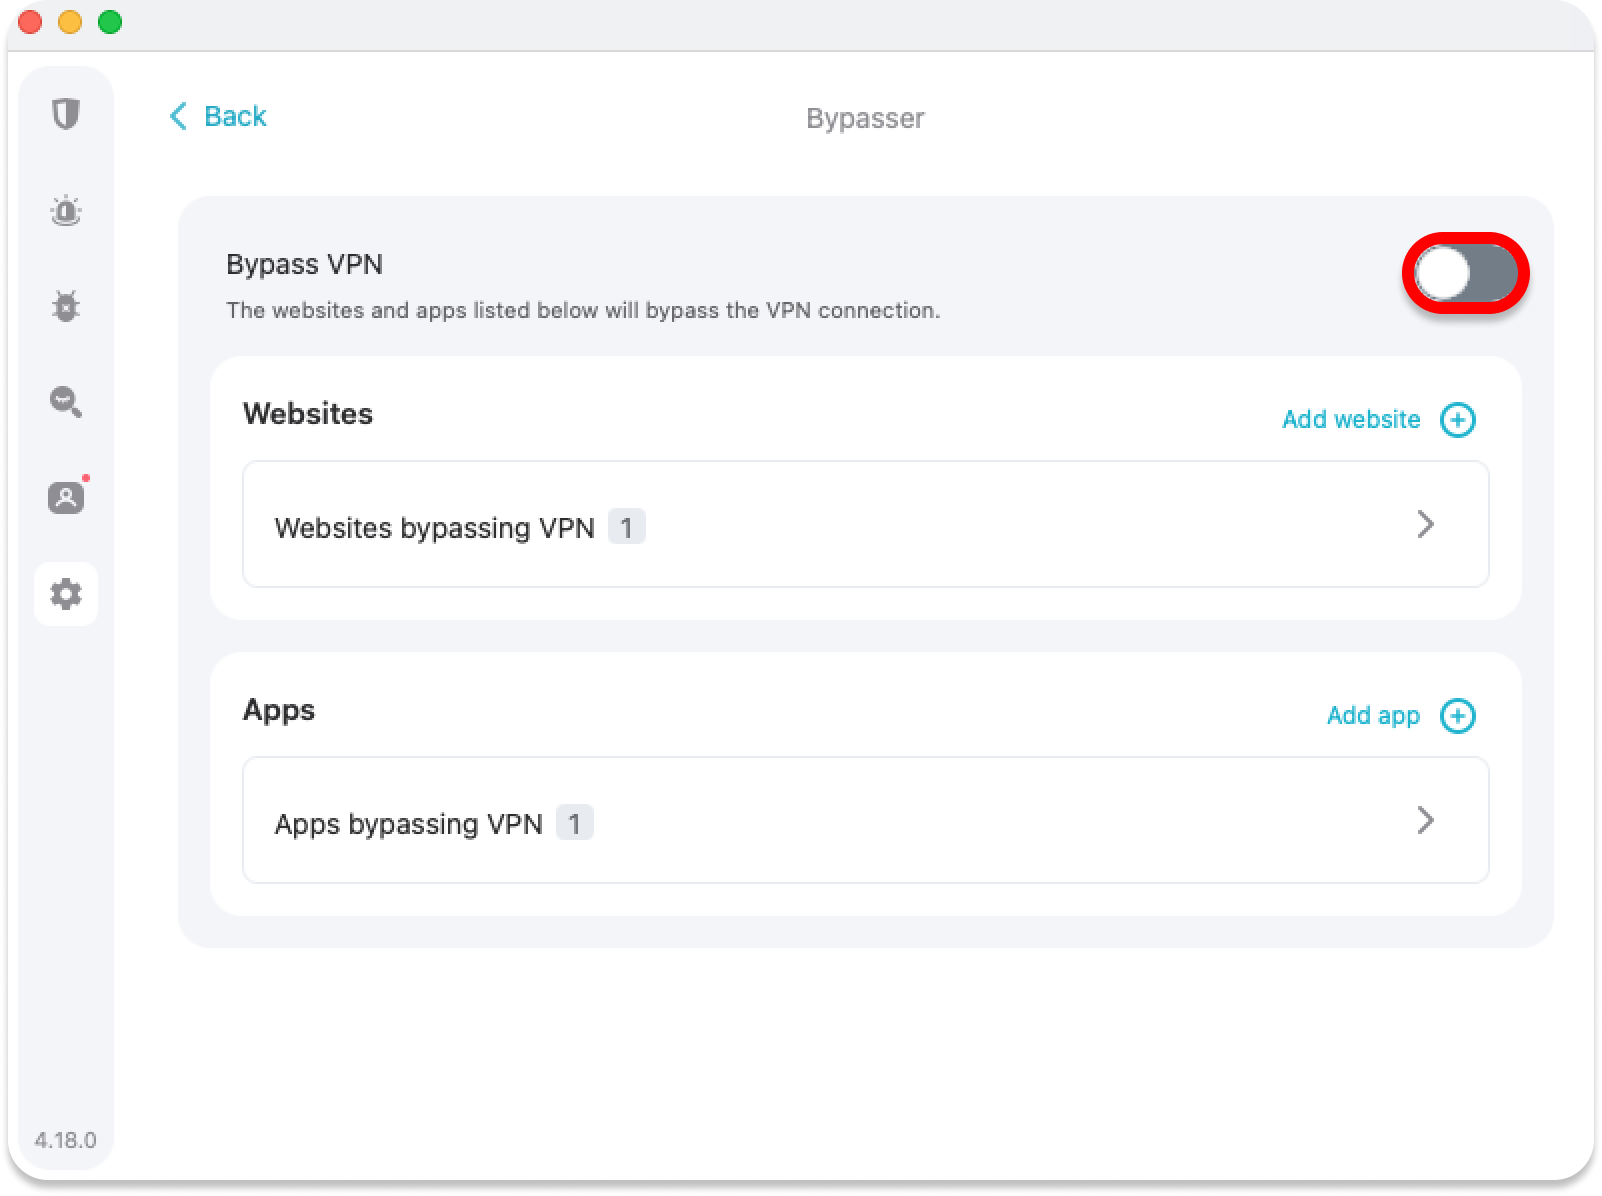Image resolution: width=1602 pixels, height=1196 pixels.
Task: Open the Websites bypassing VPN list
Action: coord(434,528)
